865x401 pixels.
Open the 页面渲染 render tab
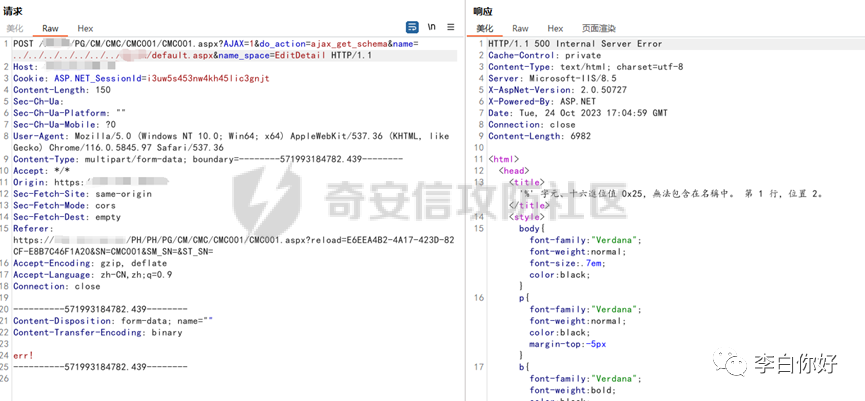pyautogui.click(x=599, y=29)
